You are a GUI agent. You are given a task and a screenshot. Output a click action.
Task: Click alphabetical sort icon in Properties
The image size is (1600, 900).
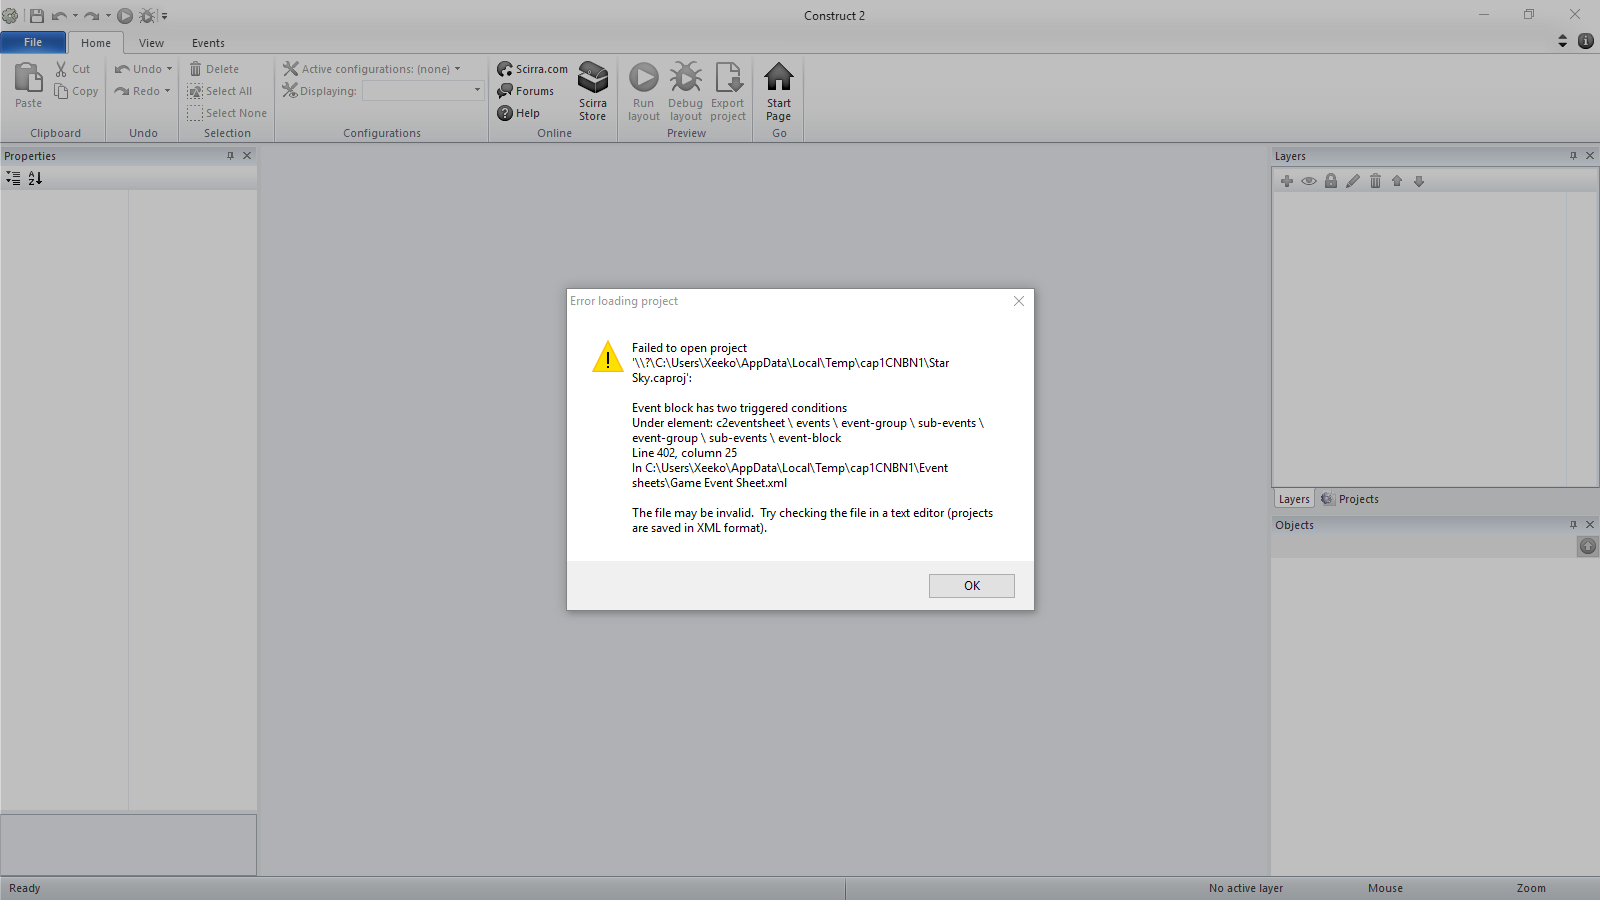tap(35, 178)
